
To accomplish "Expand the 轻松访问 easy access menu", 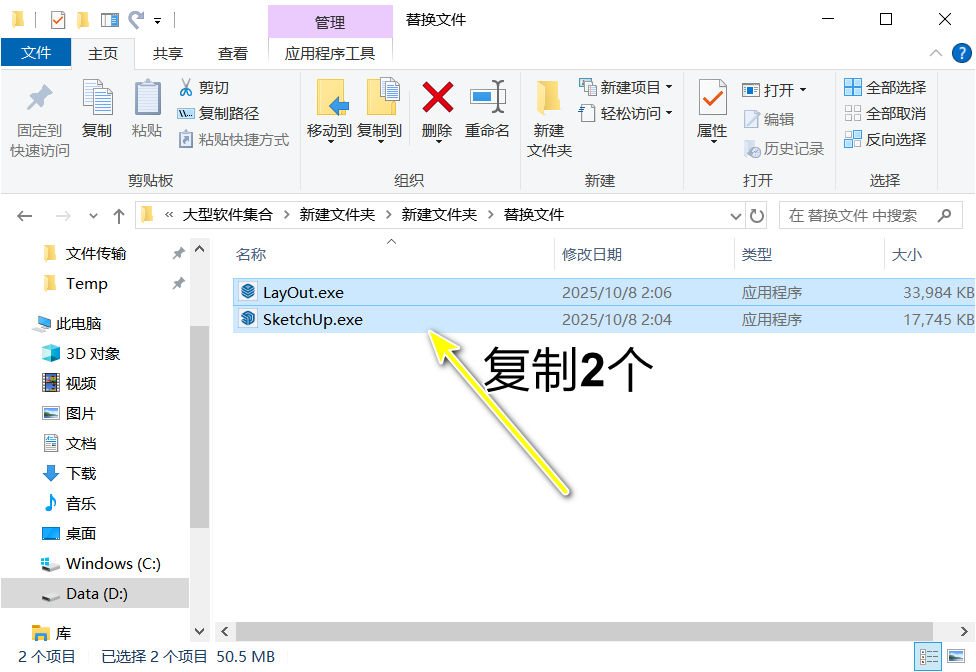I will click(669, 113).
